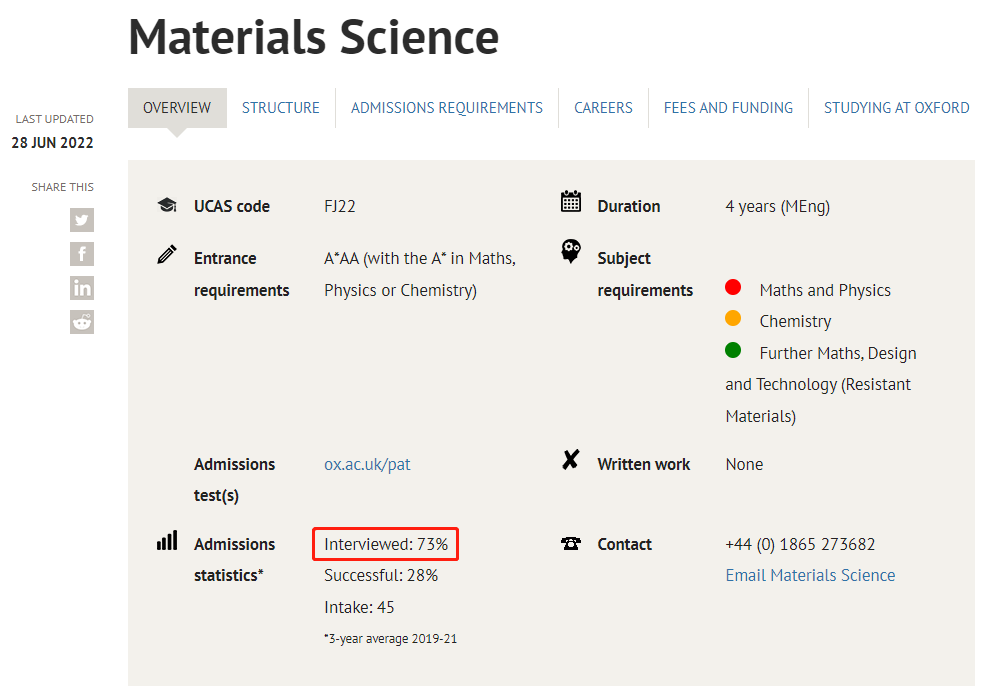
Task: Click the pencil icon beside Entrance requirements
Action: (x=167, y=255)
